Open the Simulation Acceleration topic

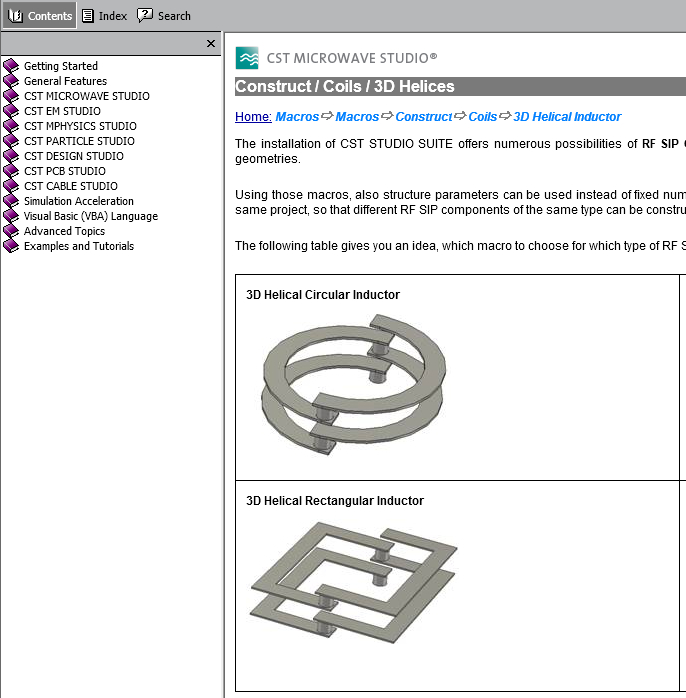79,201
